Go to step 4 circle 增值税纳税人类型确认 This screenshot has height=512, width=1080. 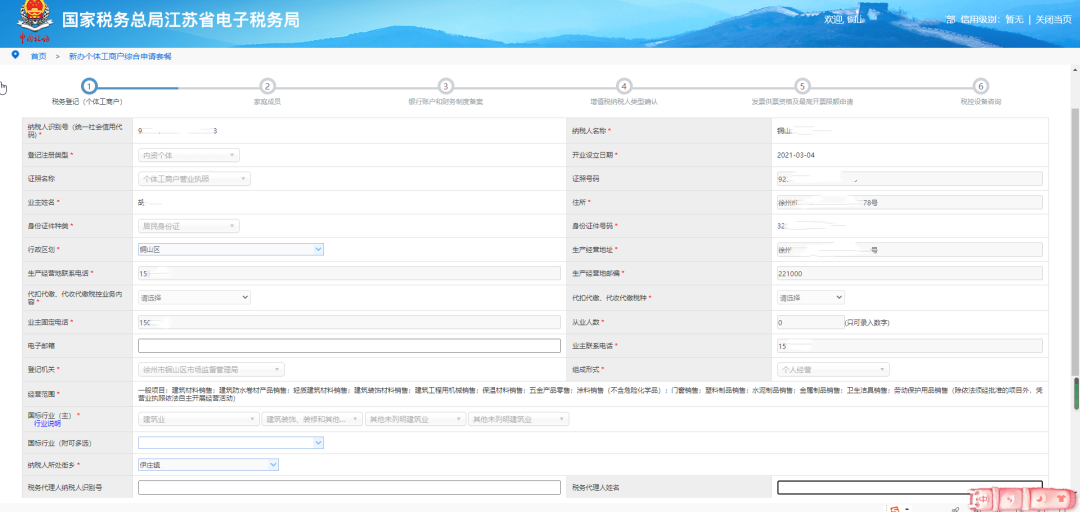tap(624, 86)
